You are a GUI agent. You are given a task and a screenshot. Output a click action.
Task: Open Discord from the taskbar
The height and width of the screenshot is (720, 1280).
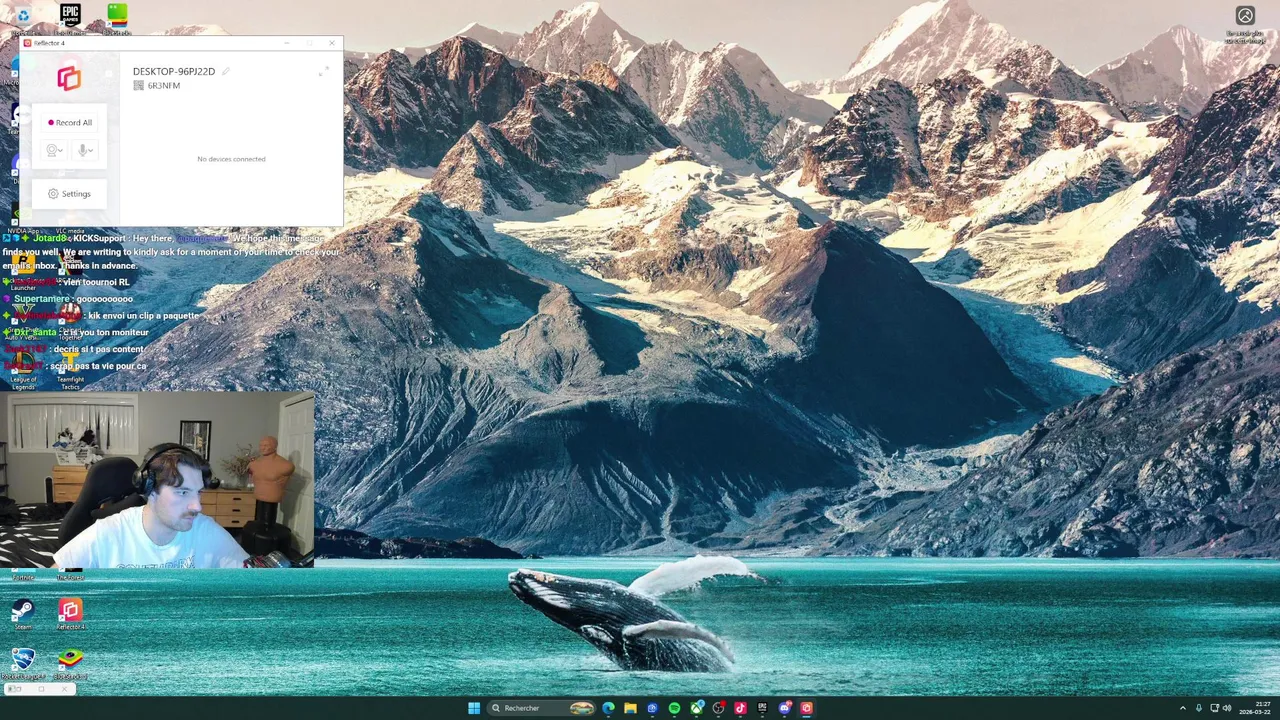pos(785,708)
